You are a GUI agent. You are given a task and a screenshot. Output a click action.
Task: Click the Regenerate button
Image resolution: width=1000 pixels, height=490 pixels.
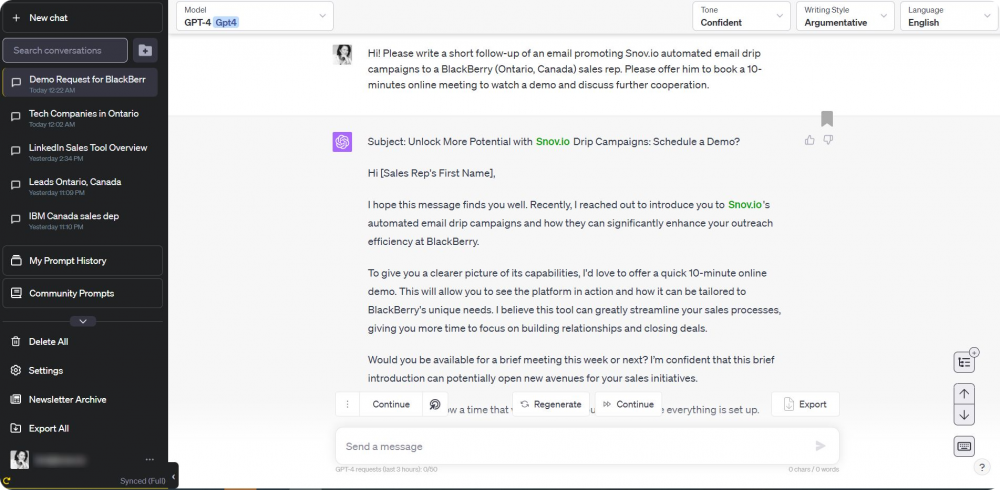coord(551,405)
